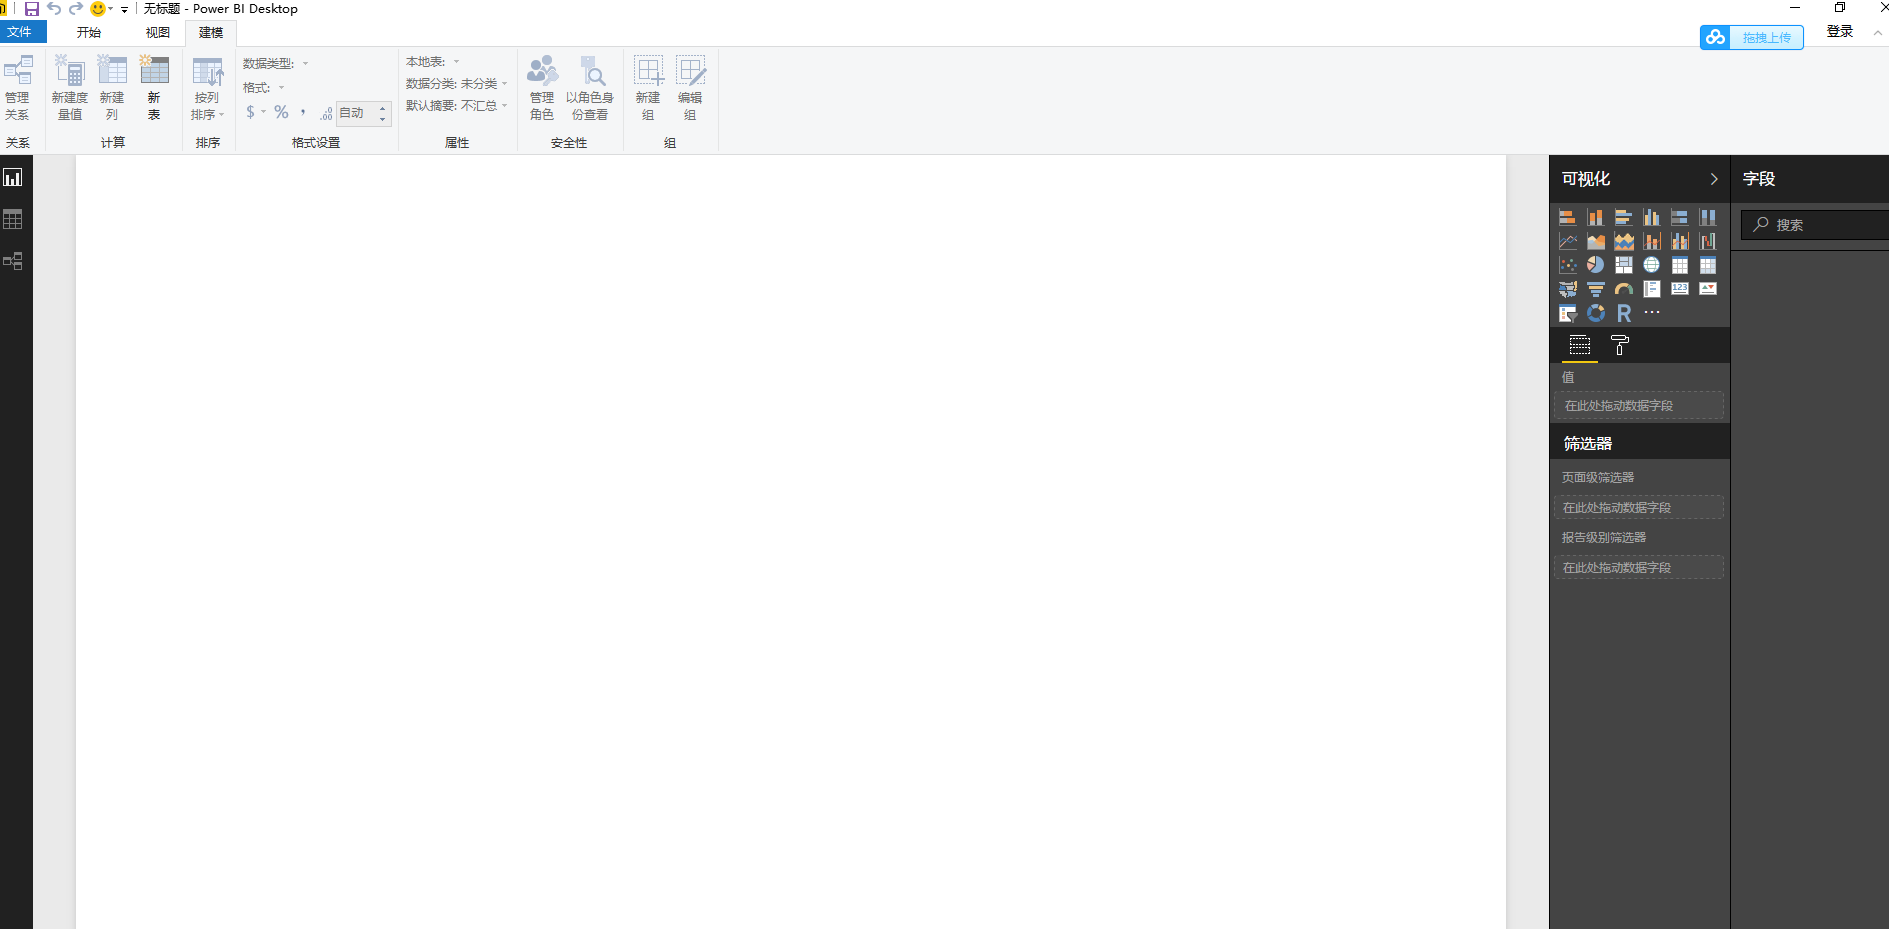
Task: Switch to Report view in left sidebar
Action: coord(13,178)
